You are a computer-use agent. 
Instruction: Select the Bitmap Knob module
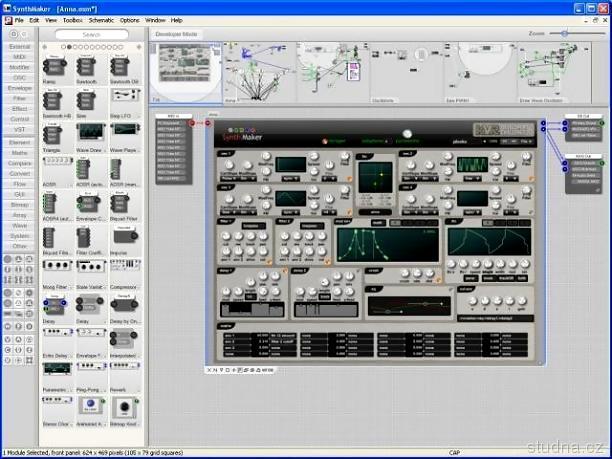click(122, 407)
